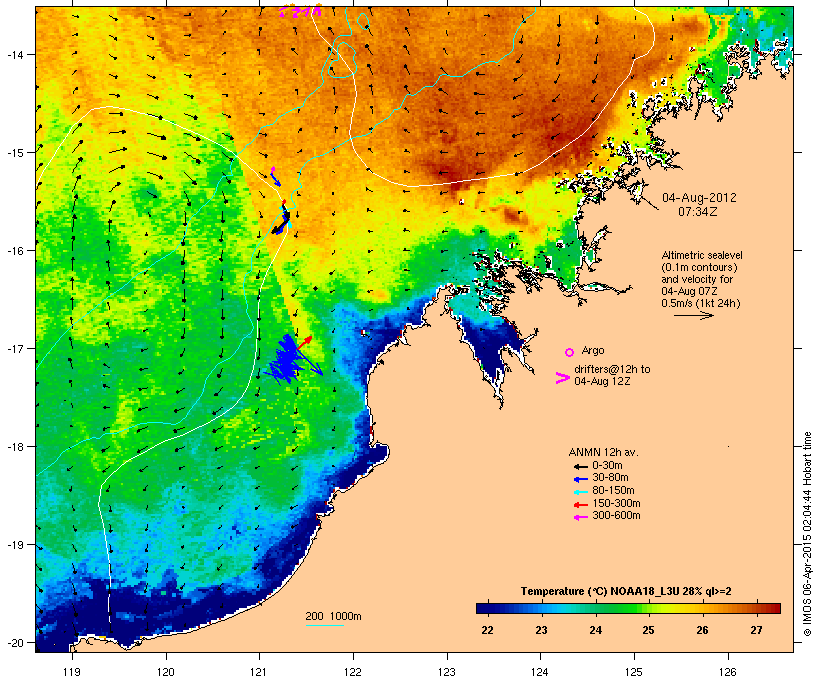Click the warm dark-red SST patch near 15S 123E
This screenshot has height=680, width=820.
[x=452, y=172]
